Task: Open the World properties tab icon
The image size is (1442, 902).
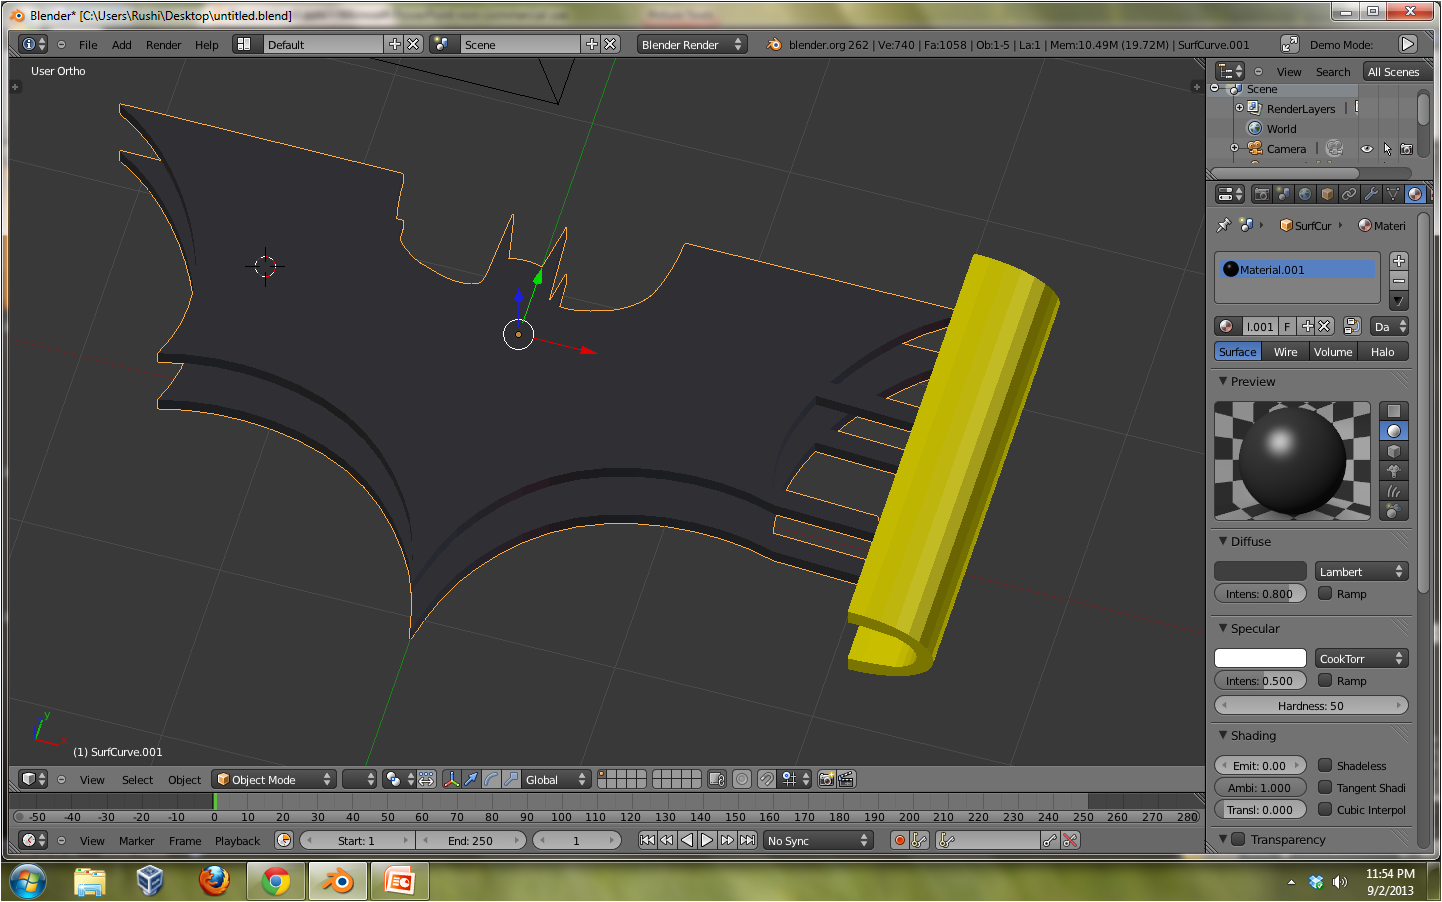Action: [x=1305, y=194]
